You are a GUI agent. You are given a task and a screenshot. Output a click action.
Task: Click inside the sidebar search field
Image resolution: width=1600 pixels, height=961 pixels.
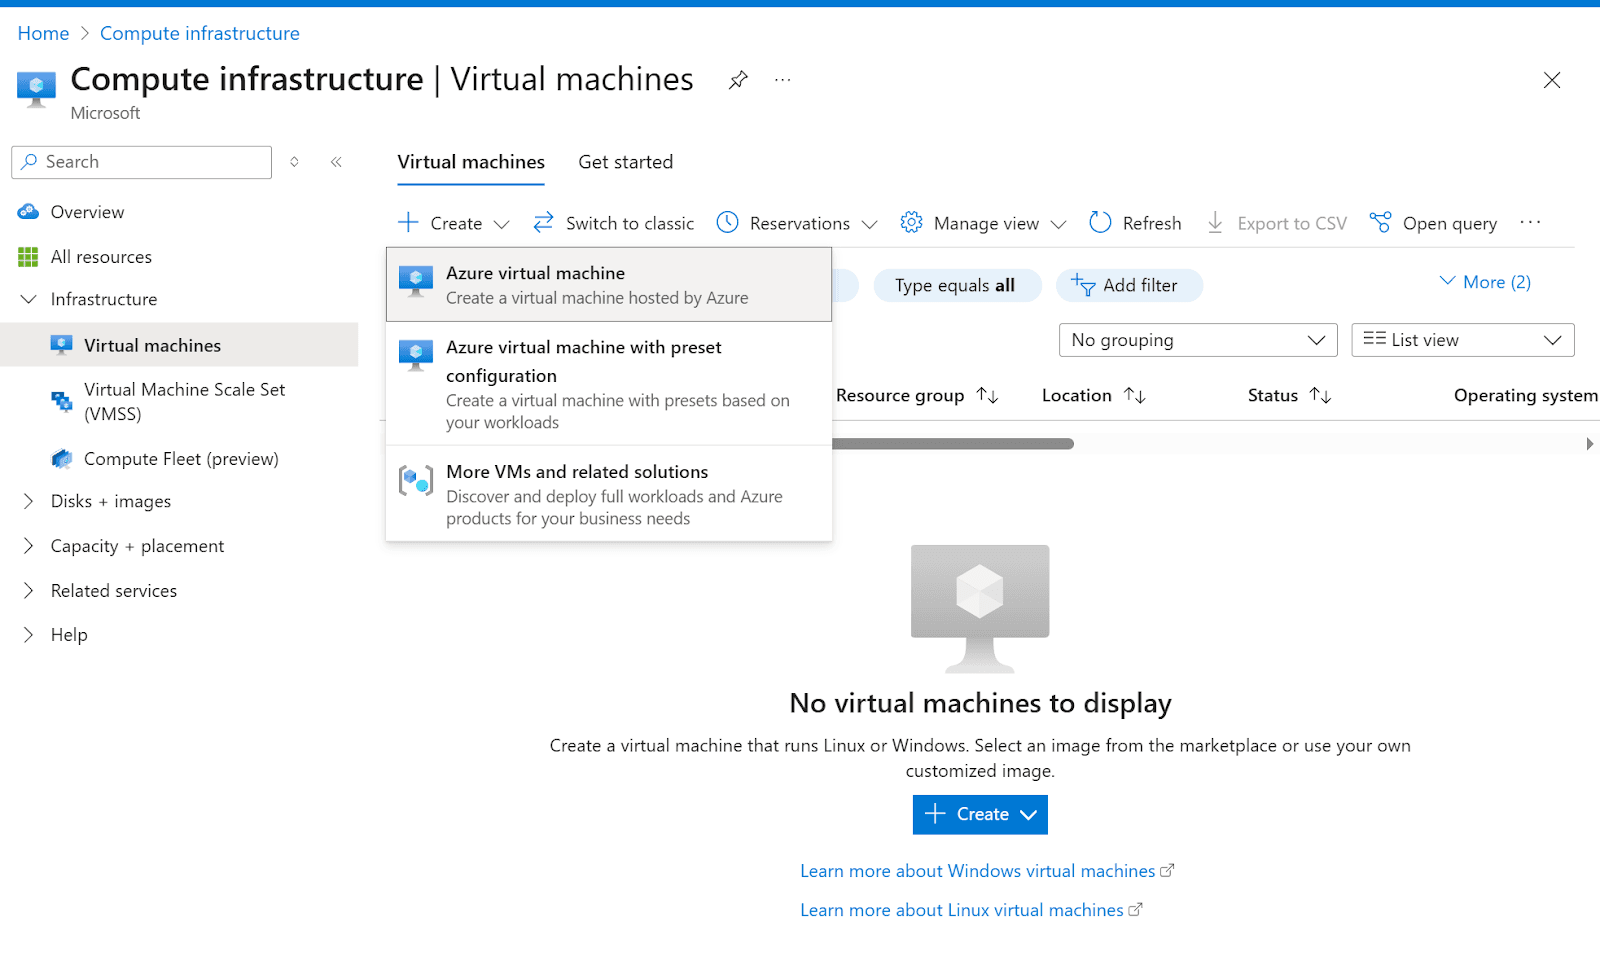click(140, 161)
